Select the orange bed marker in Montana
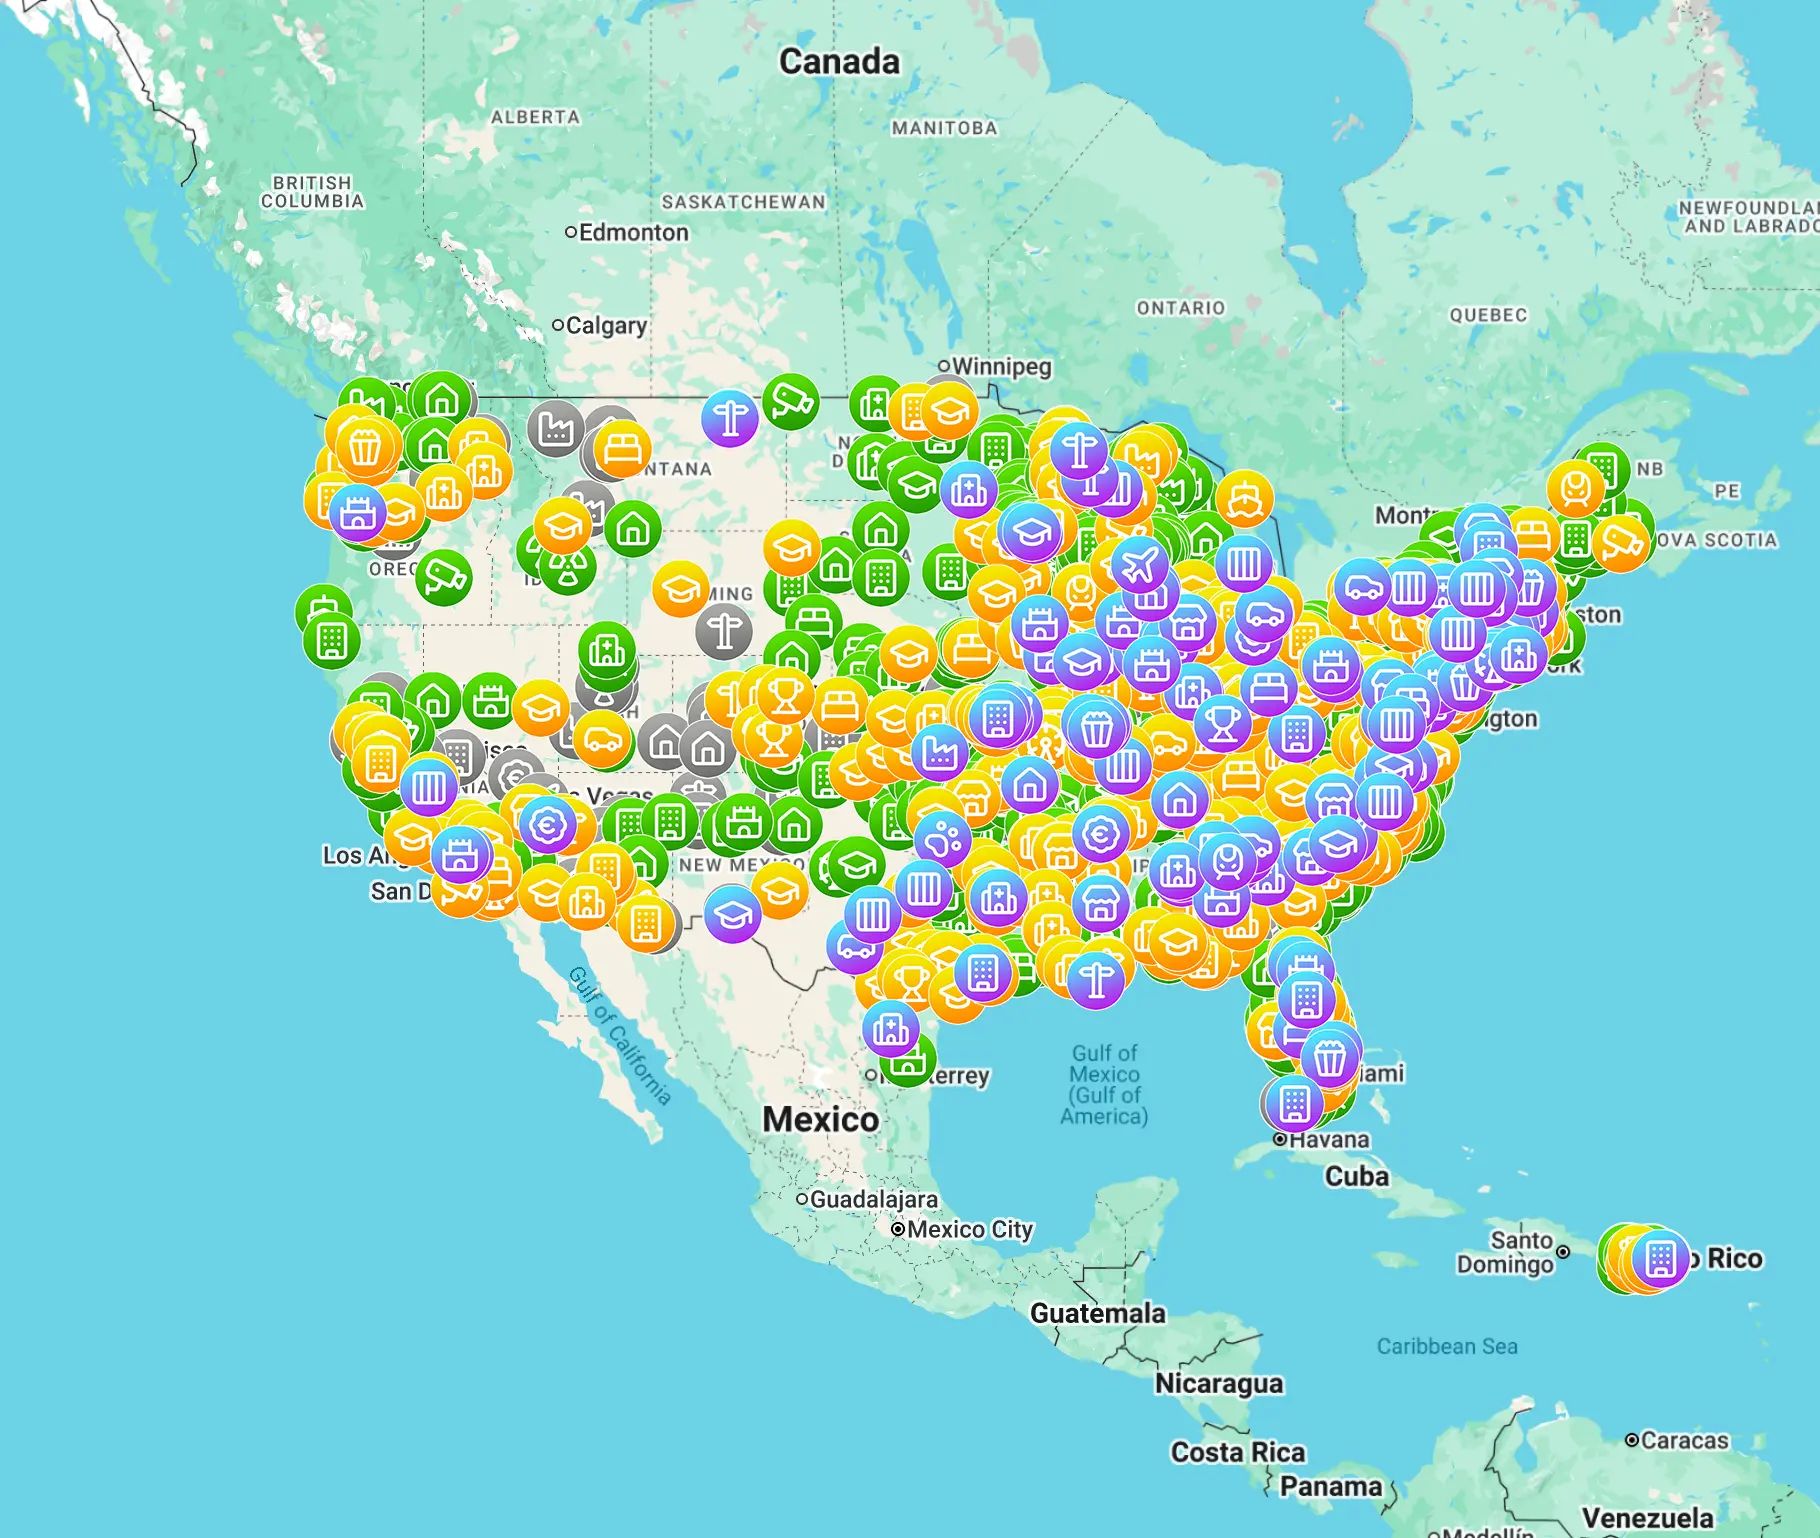Viewport: 1820px width, 1538px height. coord(622,449)
